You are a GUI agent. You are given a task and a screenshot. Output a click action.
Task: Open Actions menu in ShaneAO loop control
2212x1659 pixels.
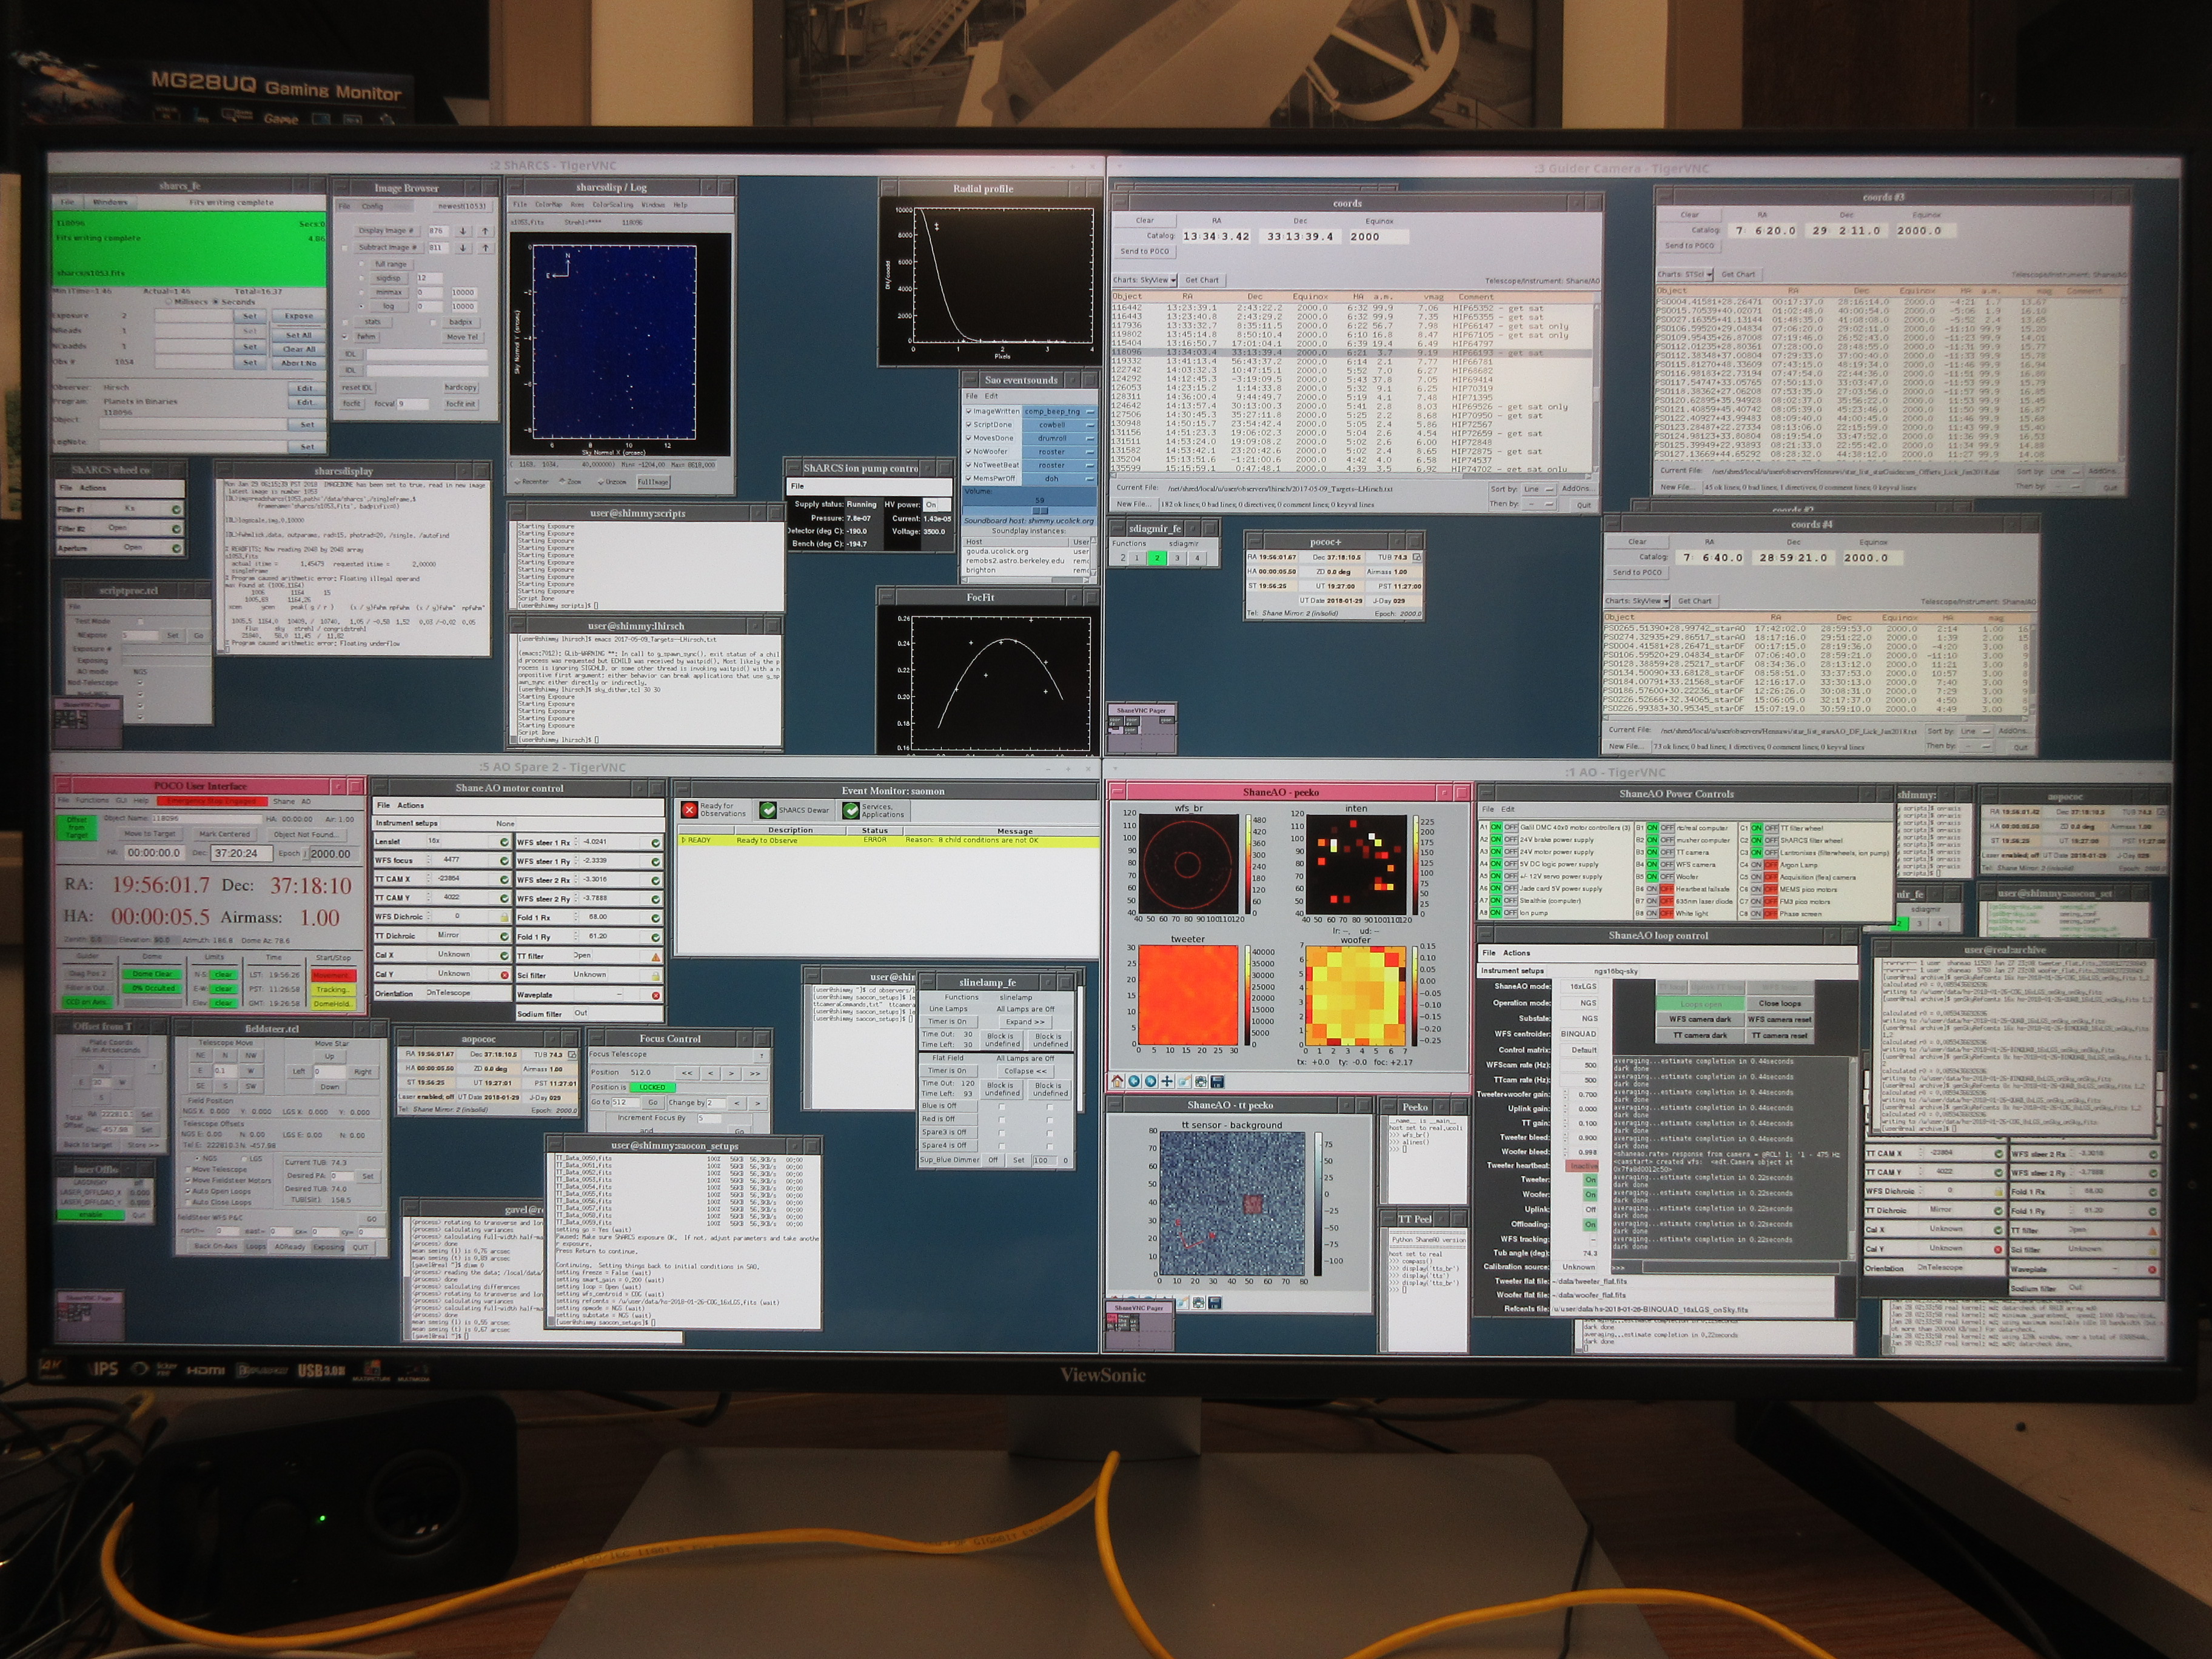pyautogui.click(x=1517, y=953)
